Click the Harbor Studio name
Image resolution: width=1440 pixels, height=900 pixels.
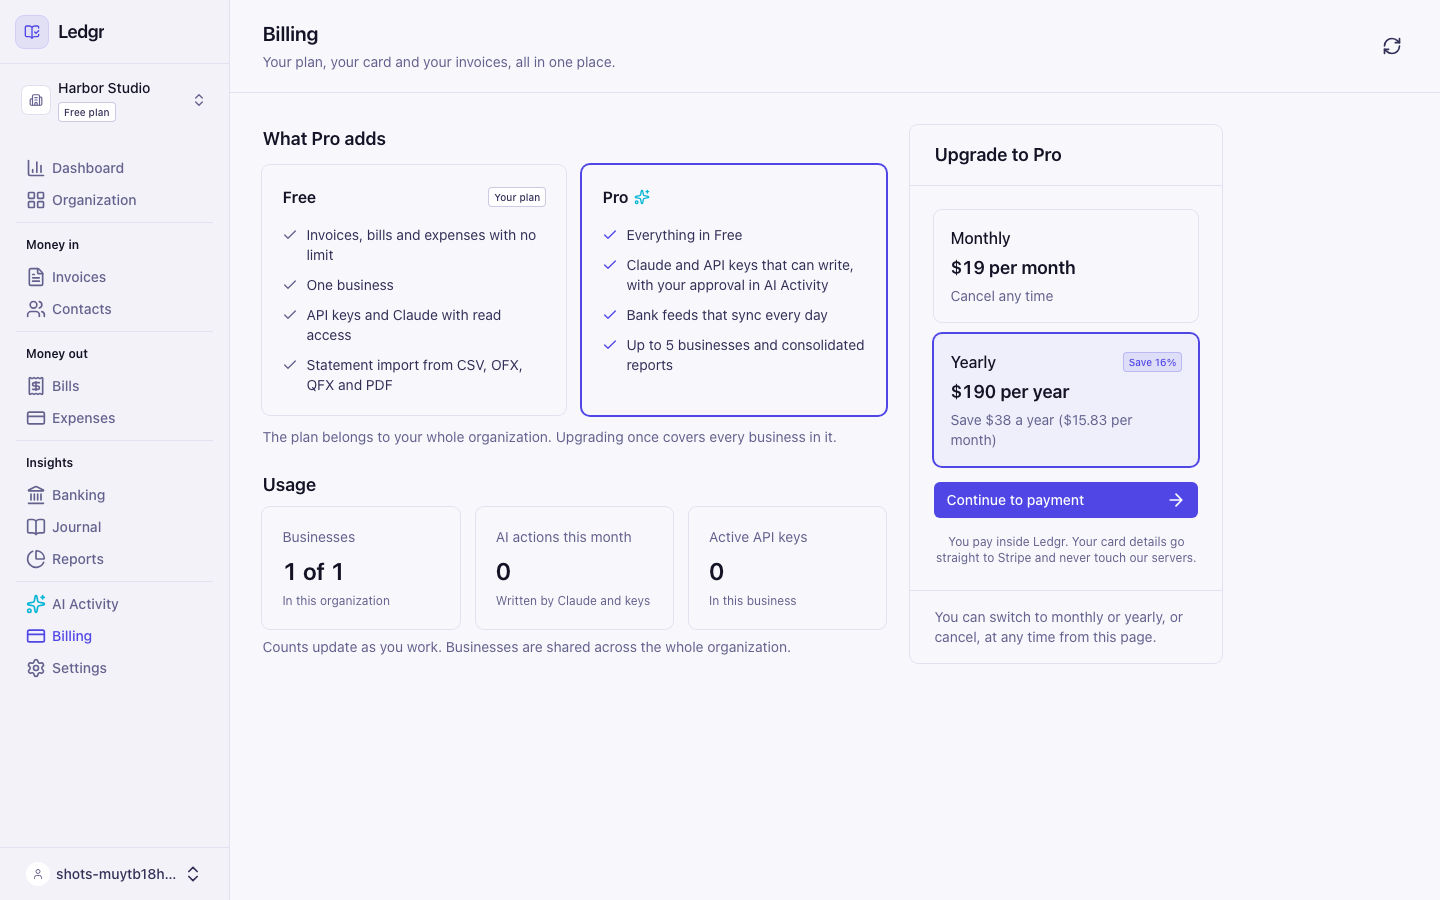point(104,88)
